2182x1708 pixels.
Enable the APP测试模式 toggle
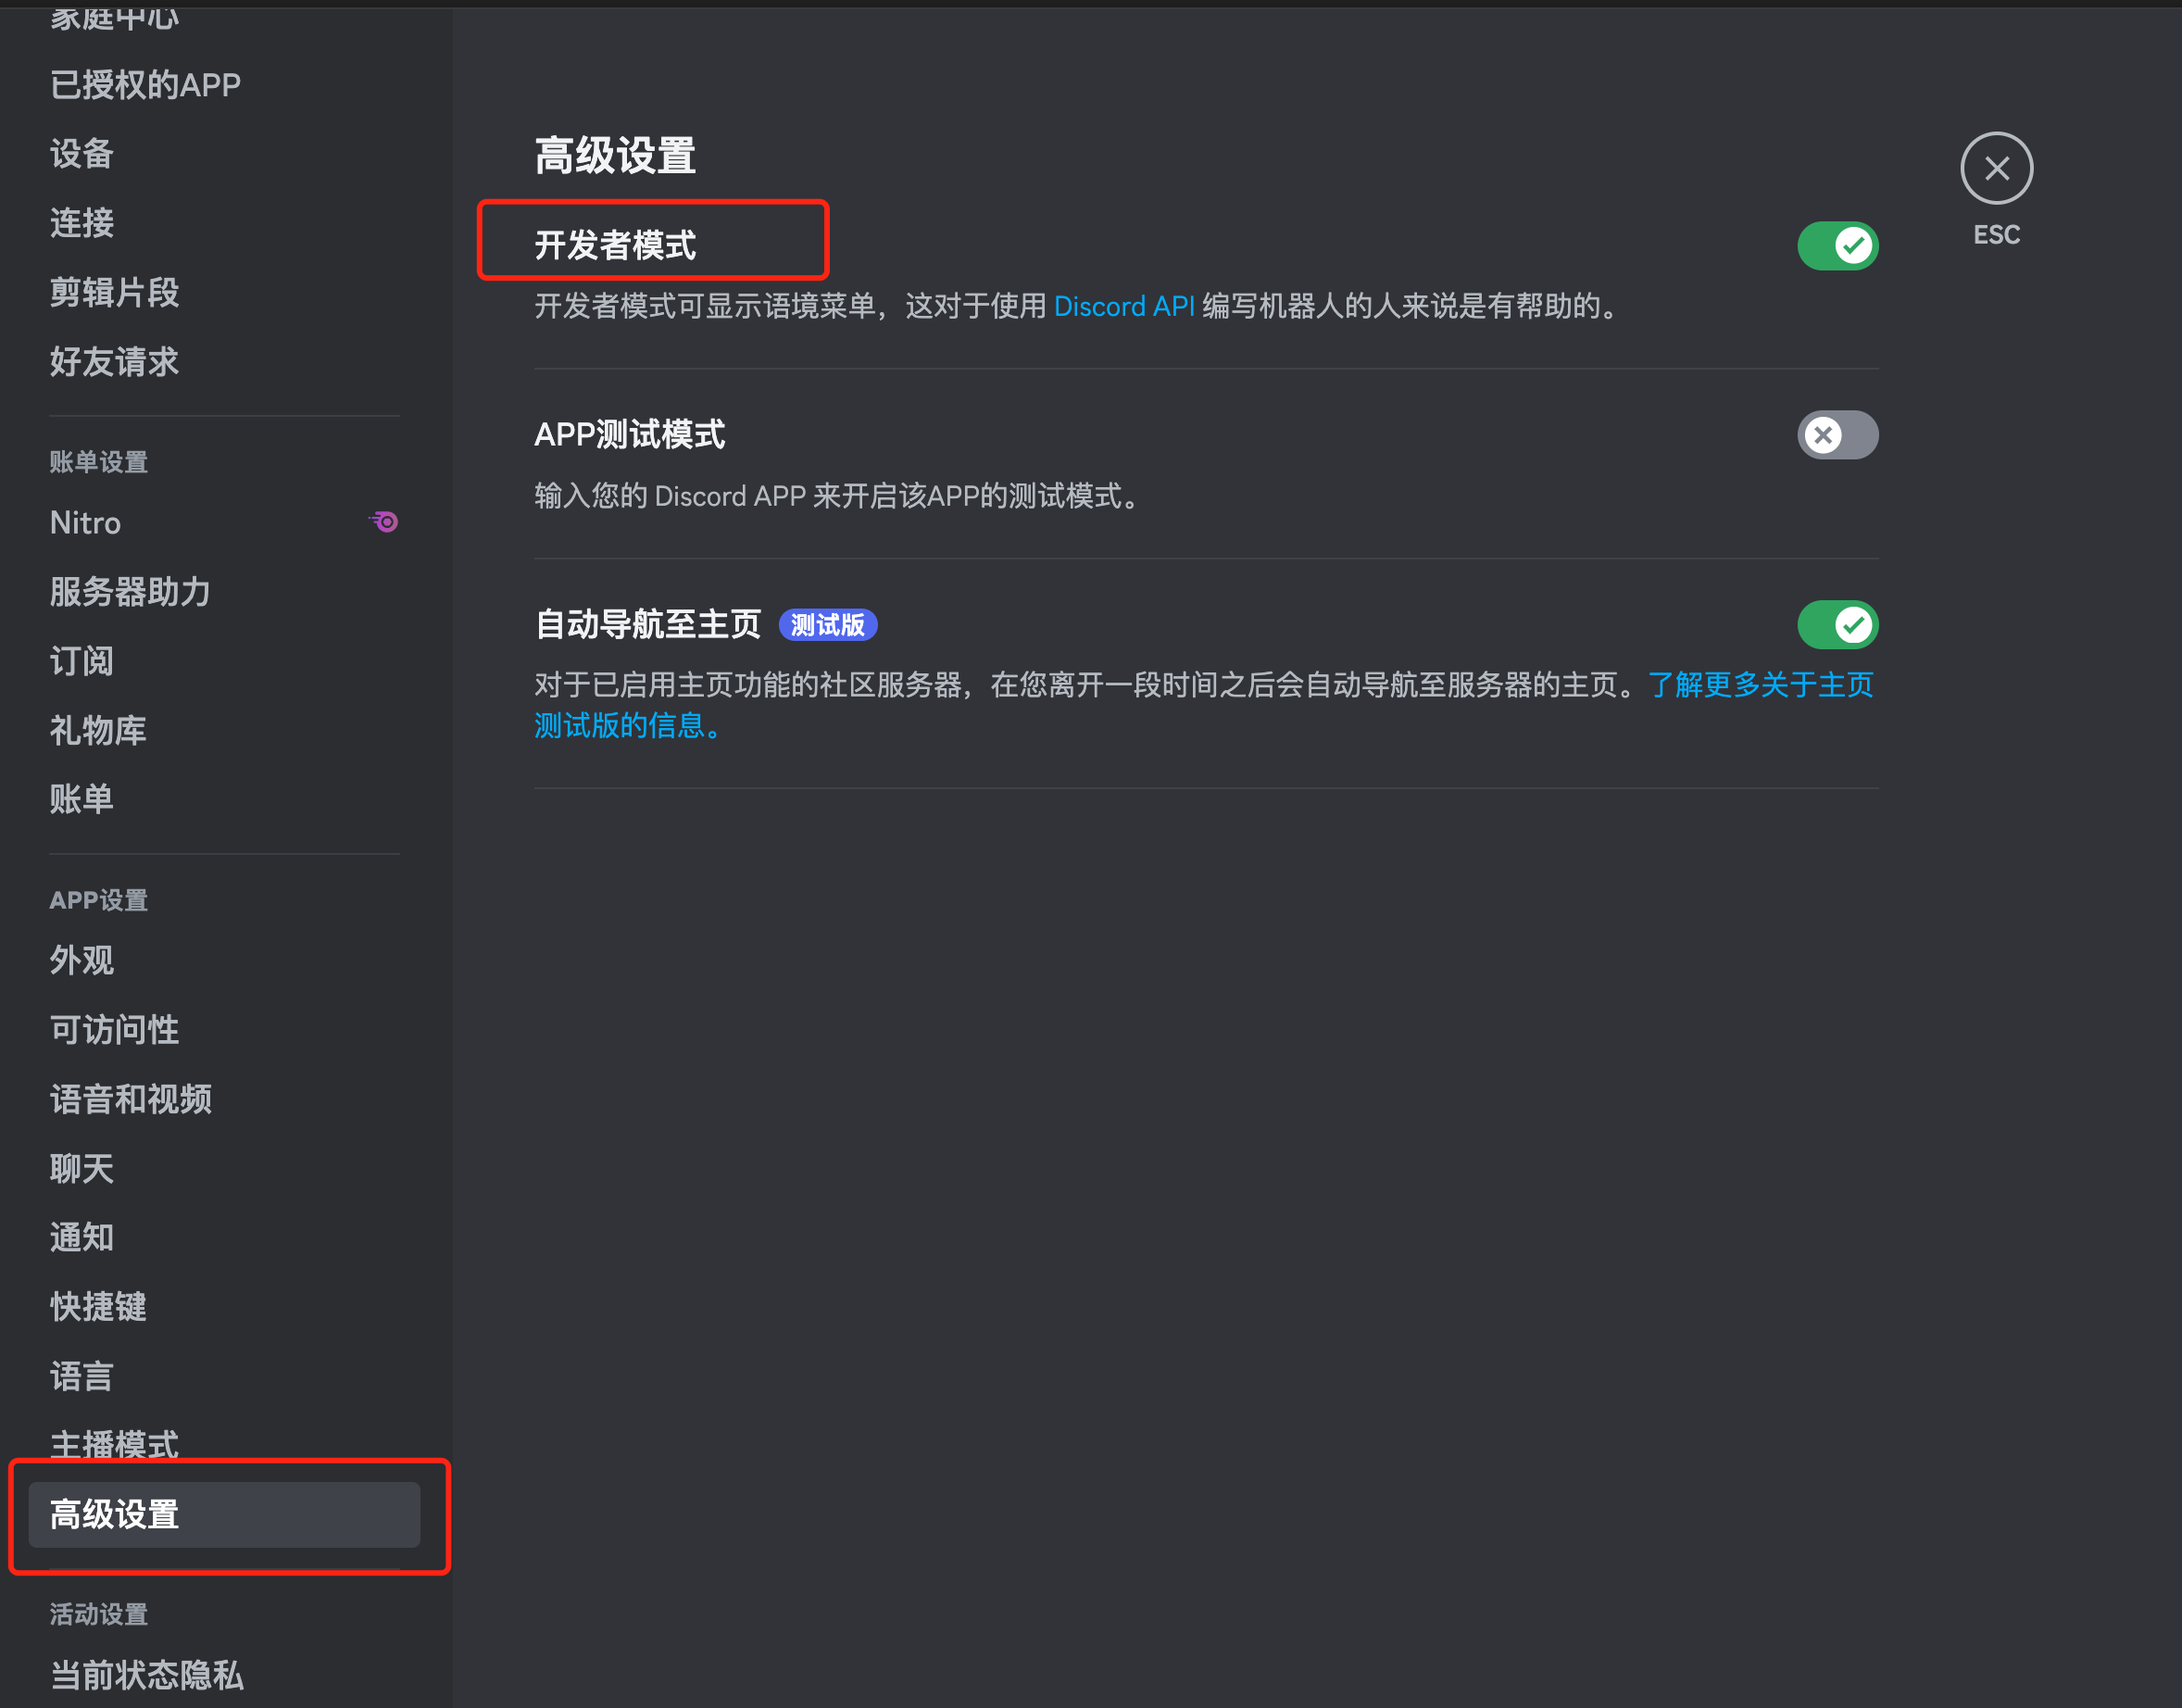tap(1837, 435)
